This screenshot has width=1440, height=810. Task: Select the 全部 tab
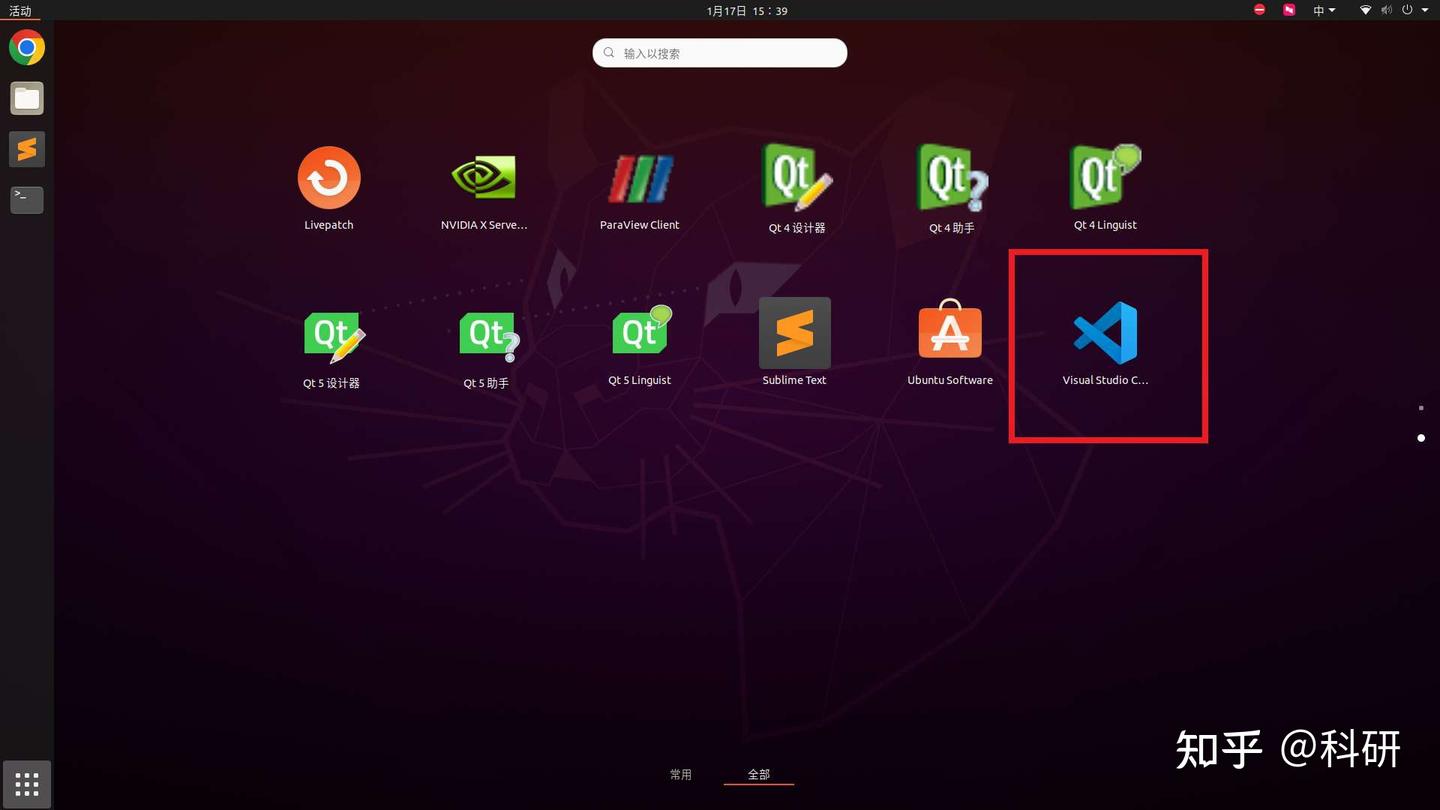click(x=759, y=774)
